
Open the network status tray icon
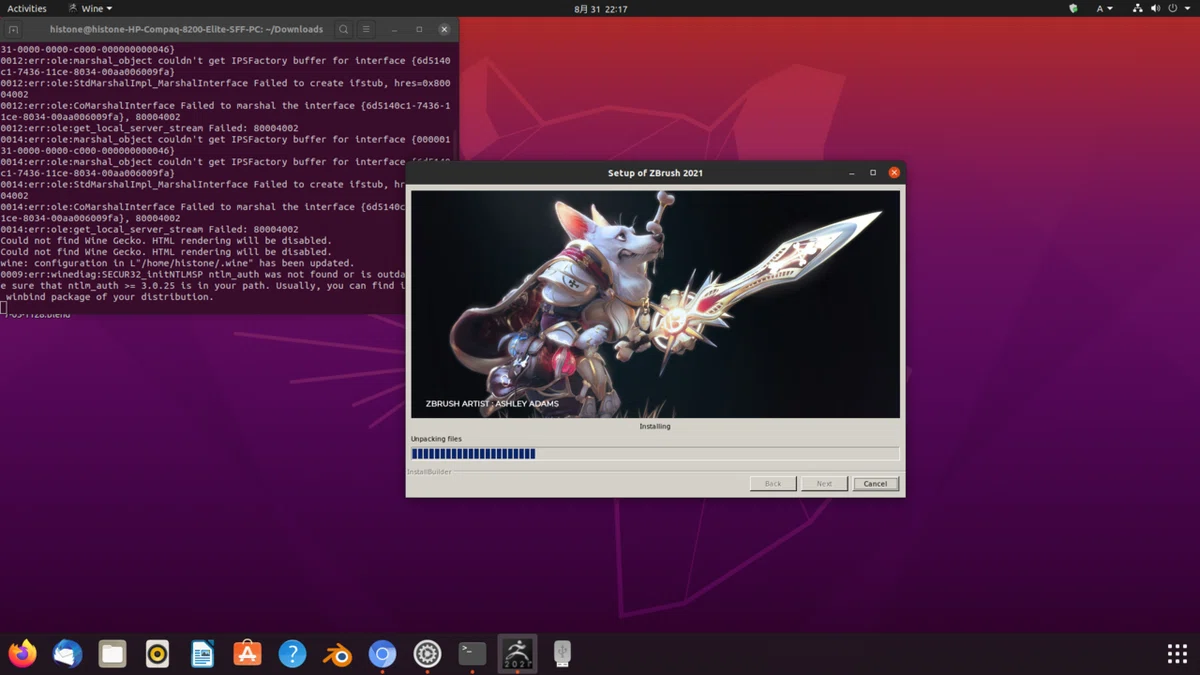(1138, 8)
